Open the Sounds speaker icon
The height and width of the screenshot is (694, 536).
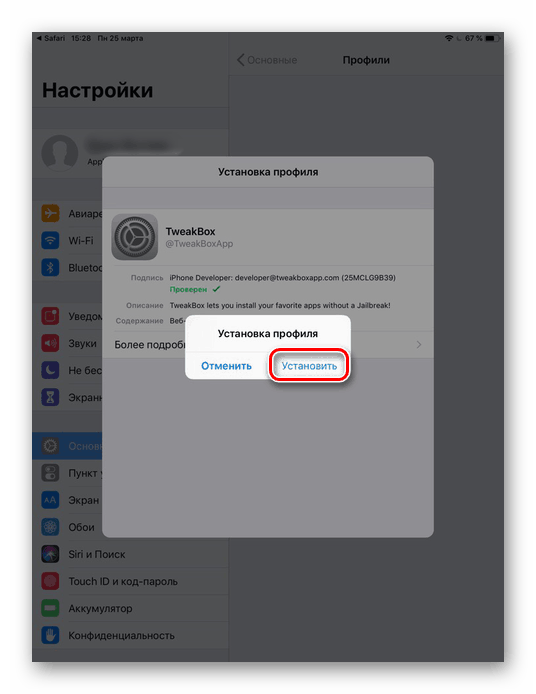coord(50,343)
